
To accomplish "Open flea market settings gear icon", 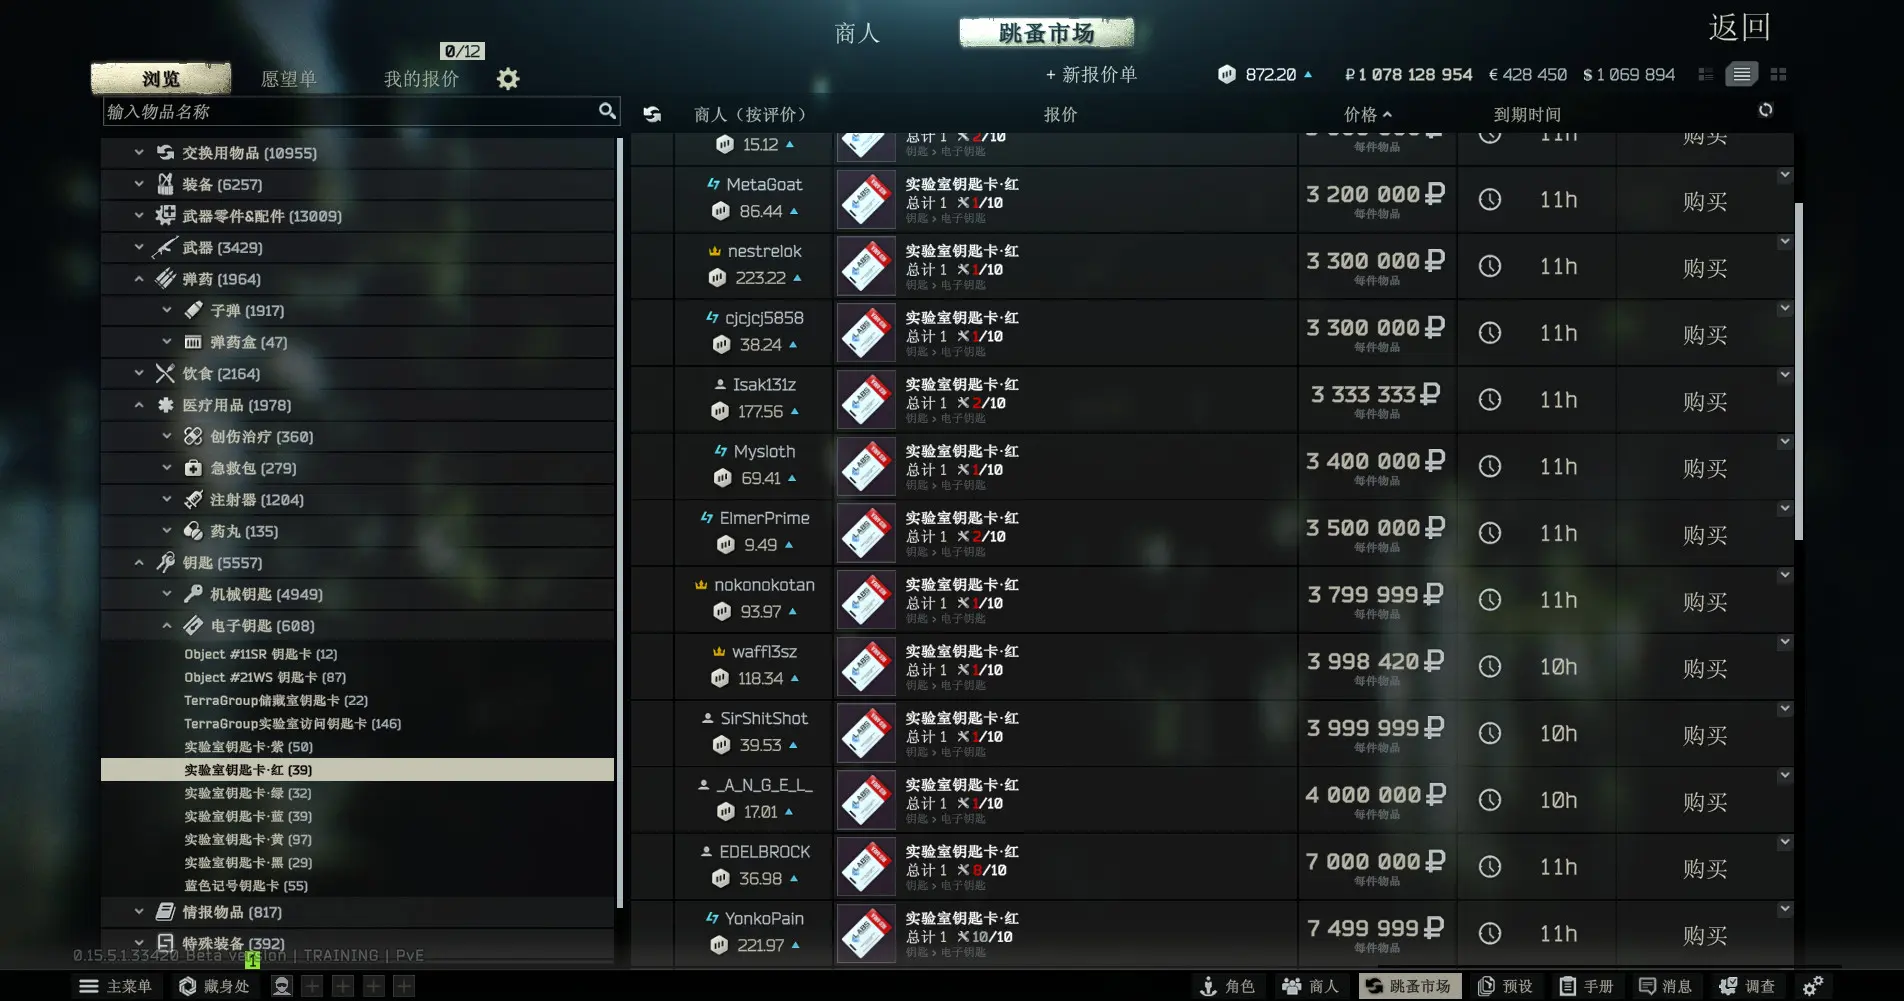I will [508, 79].
